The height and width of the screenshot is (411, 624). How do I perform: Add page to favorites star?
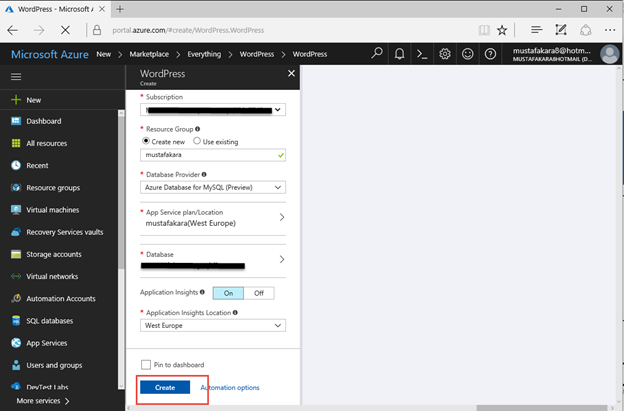click(502, 30)
